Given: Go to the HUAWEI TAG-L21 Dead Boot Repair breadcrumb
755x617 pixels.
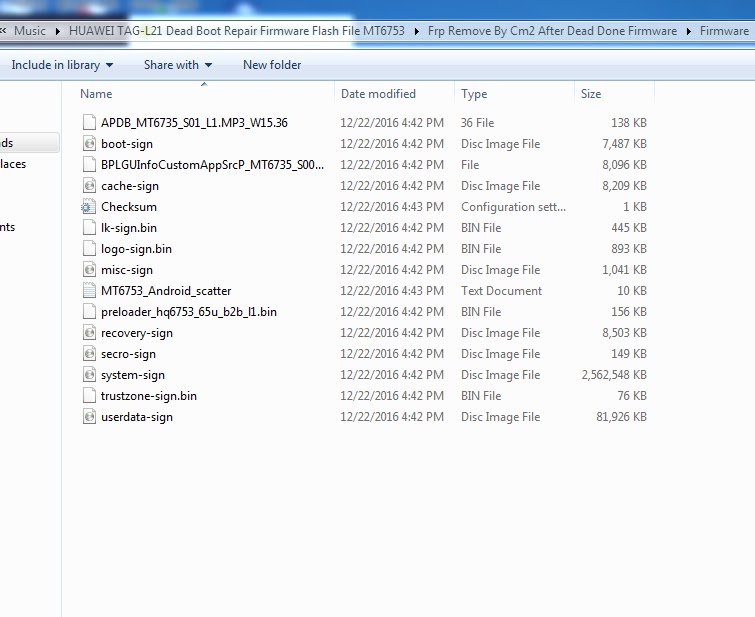Looking at the screenshot, I should (237, 31).
